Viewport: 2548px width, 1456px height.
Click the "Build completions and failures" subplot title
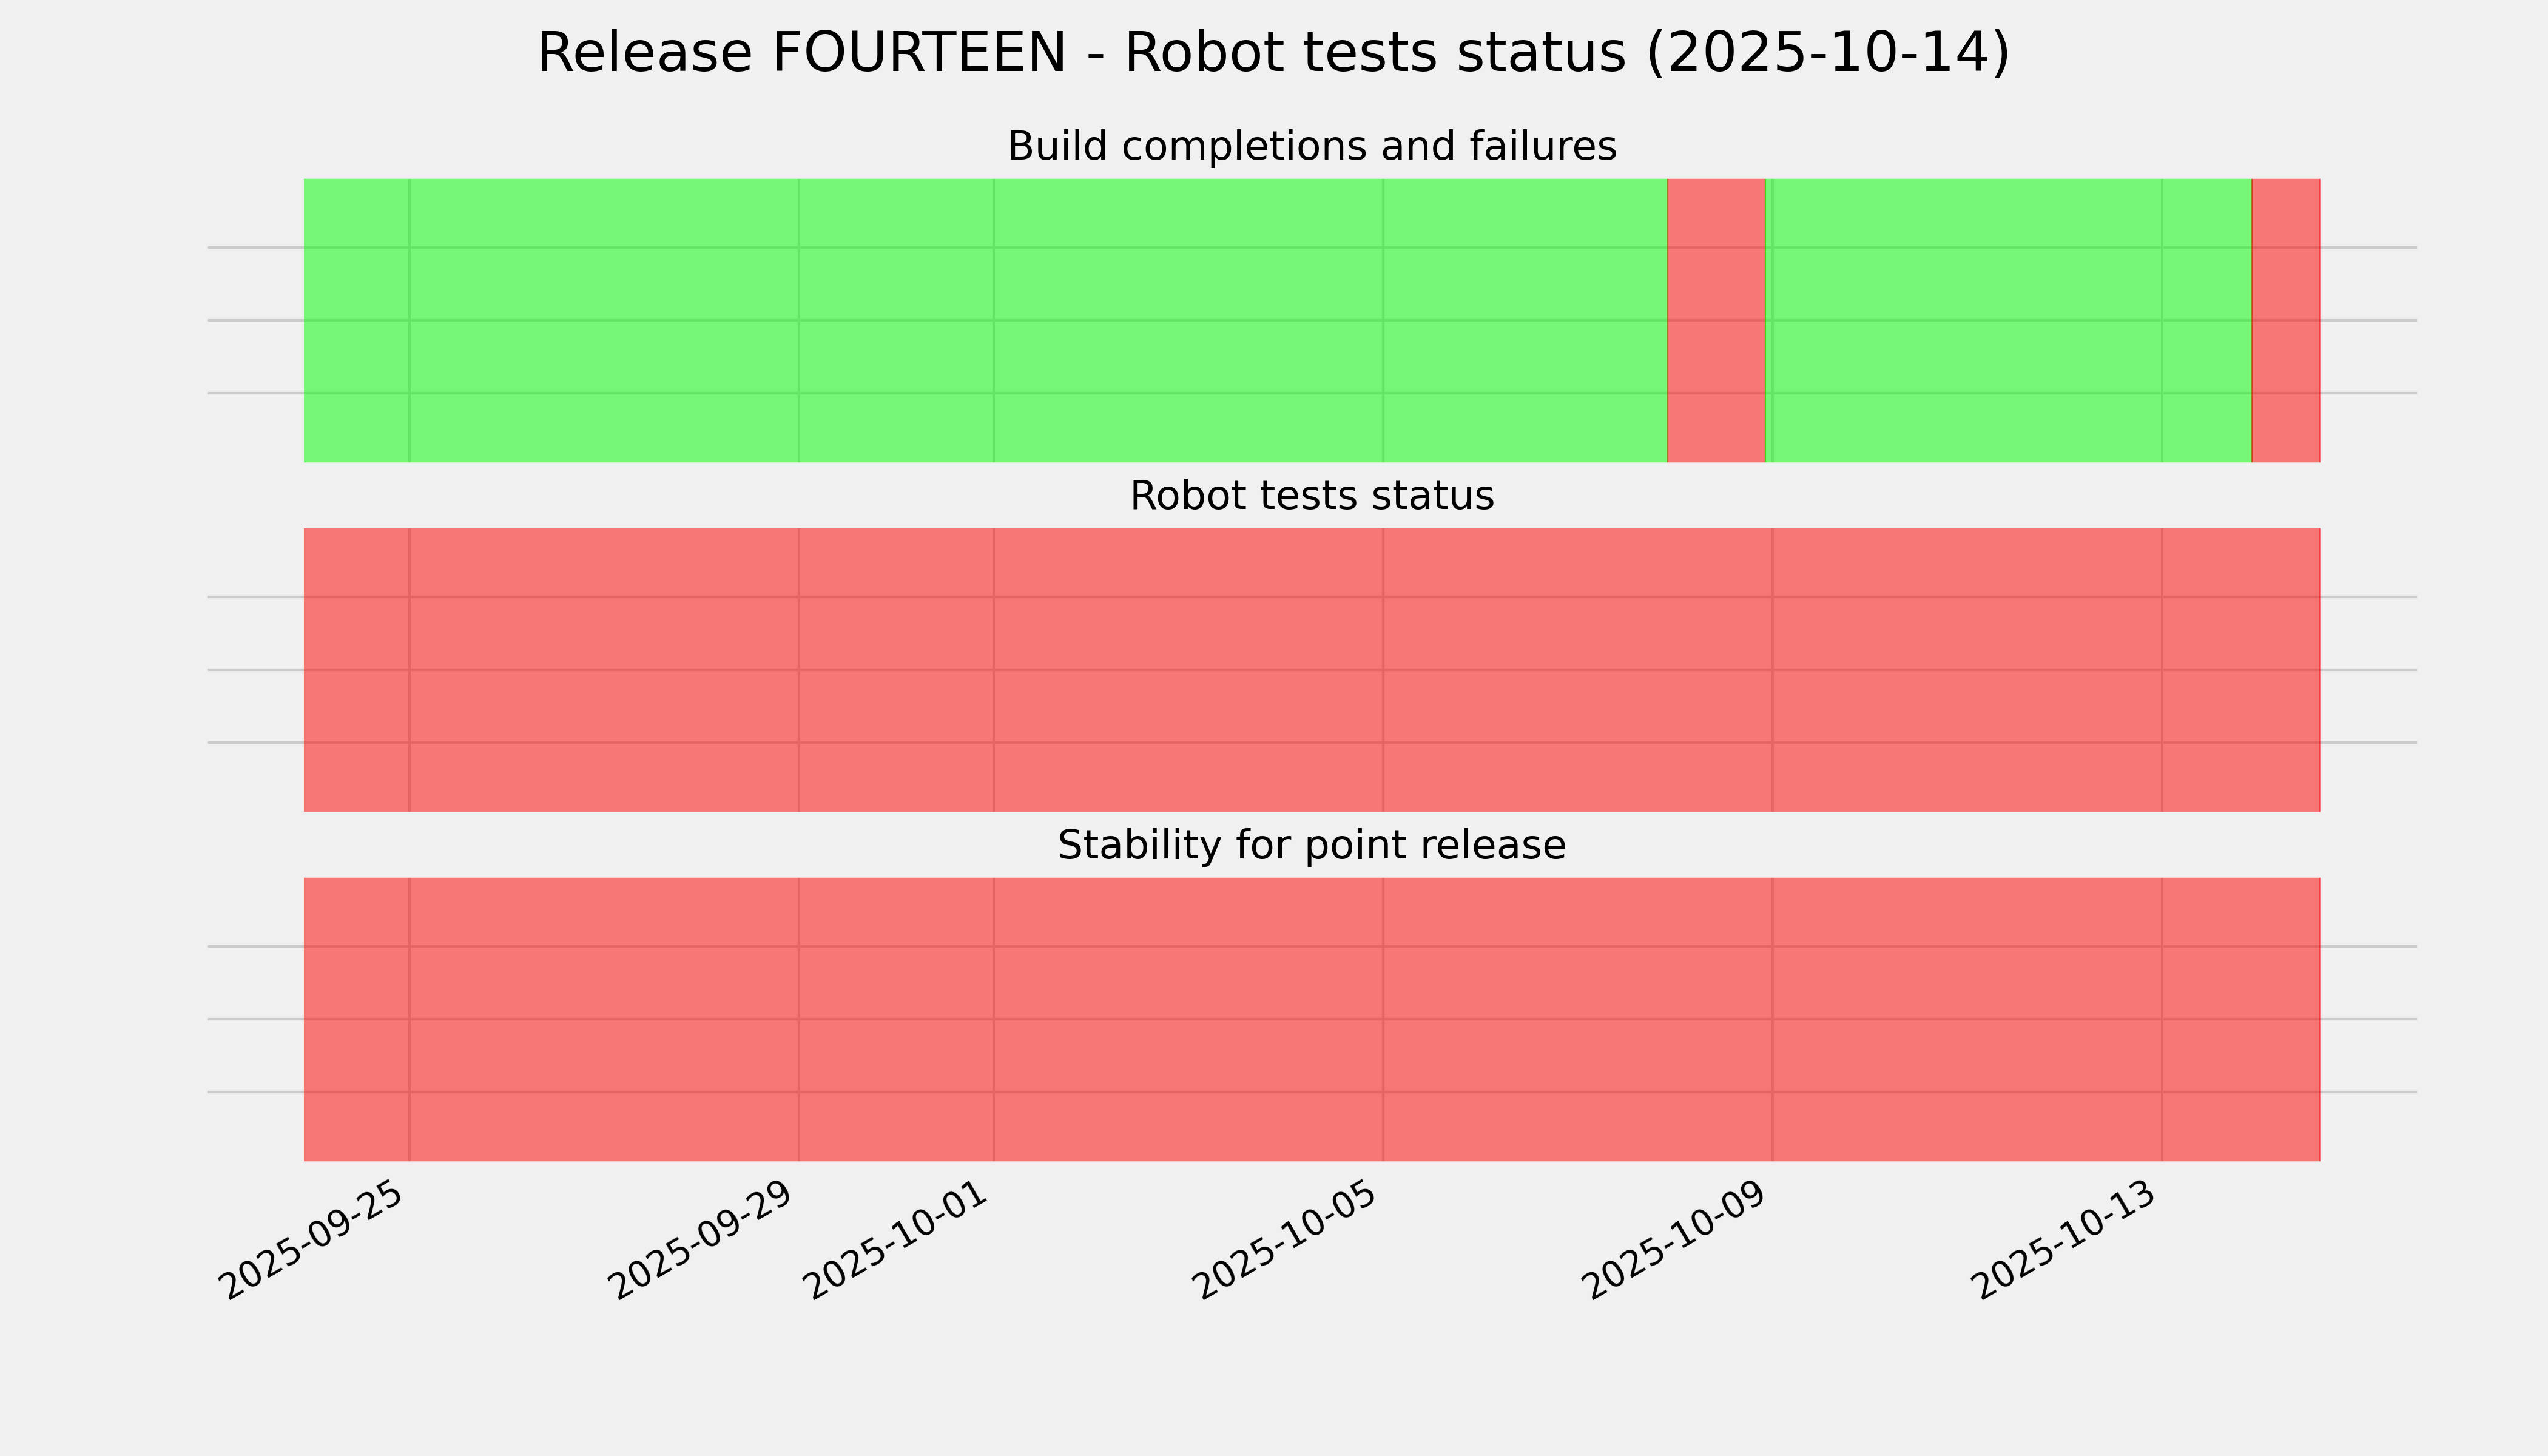[1311, 147]
